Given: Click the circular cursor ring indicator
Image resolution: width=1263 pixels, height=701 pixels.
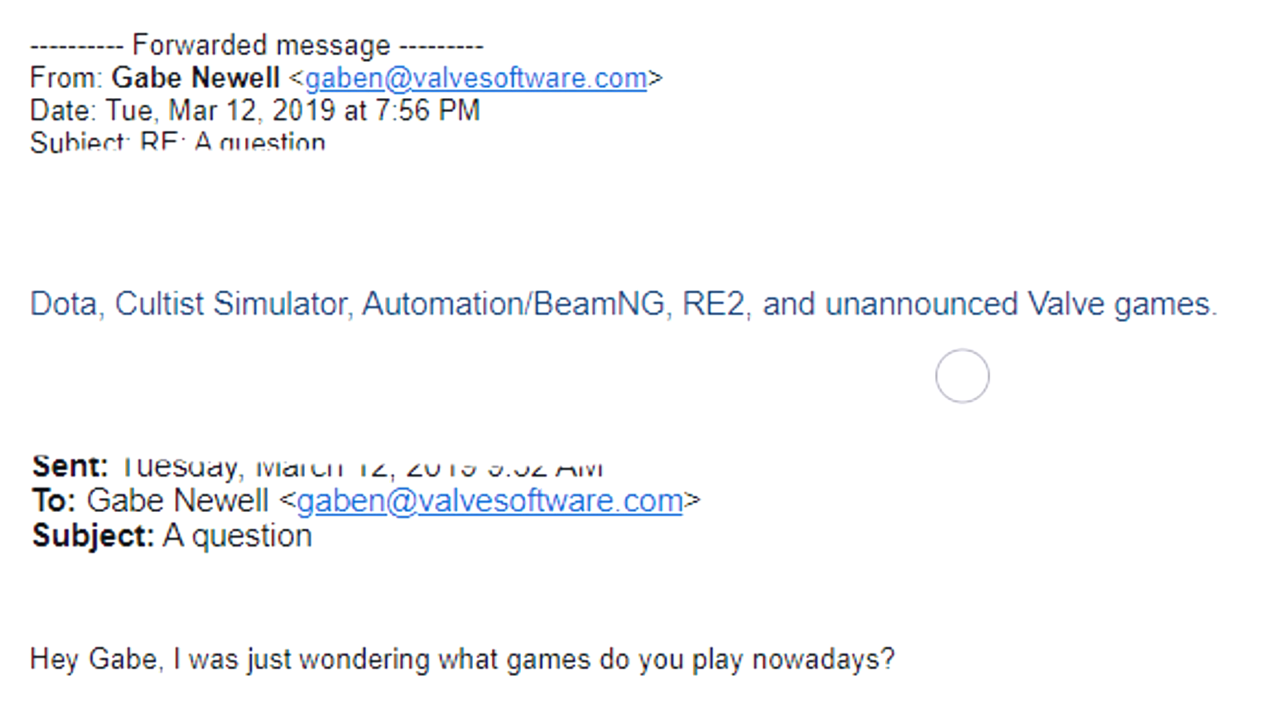Looking at the screenshot, I should [x=962, y=376].
